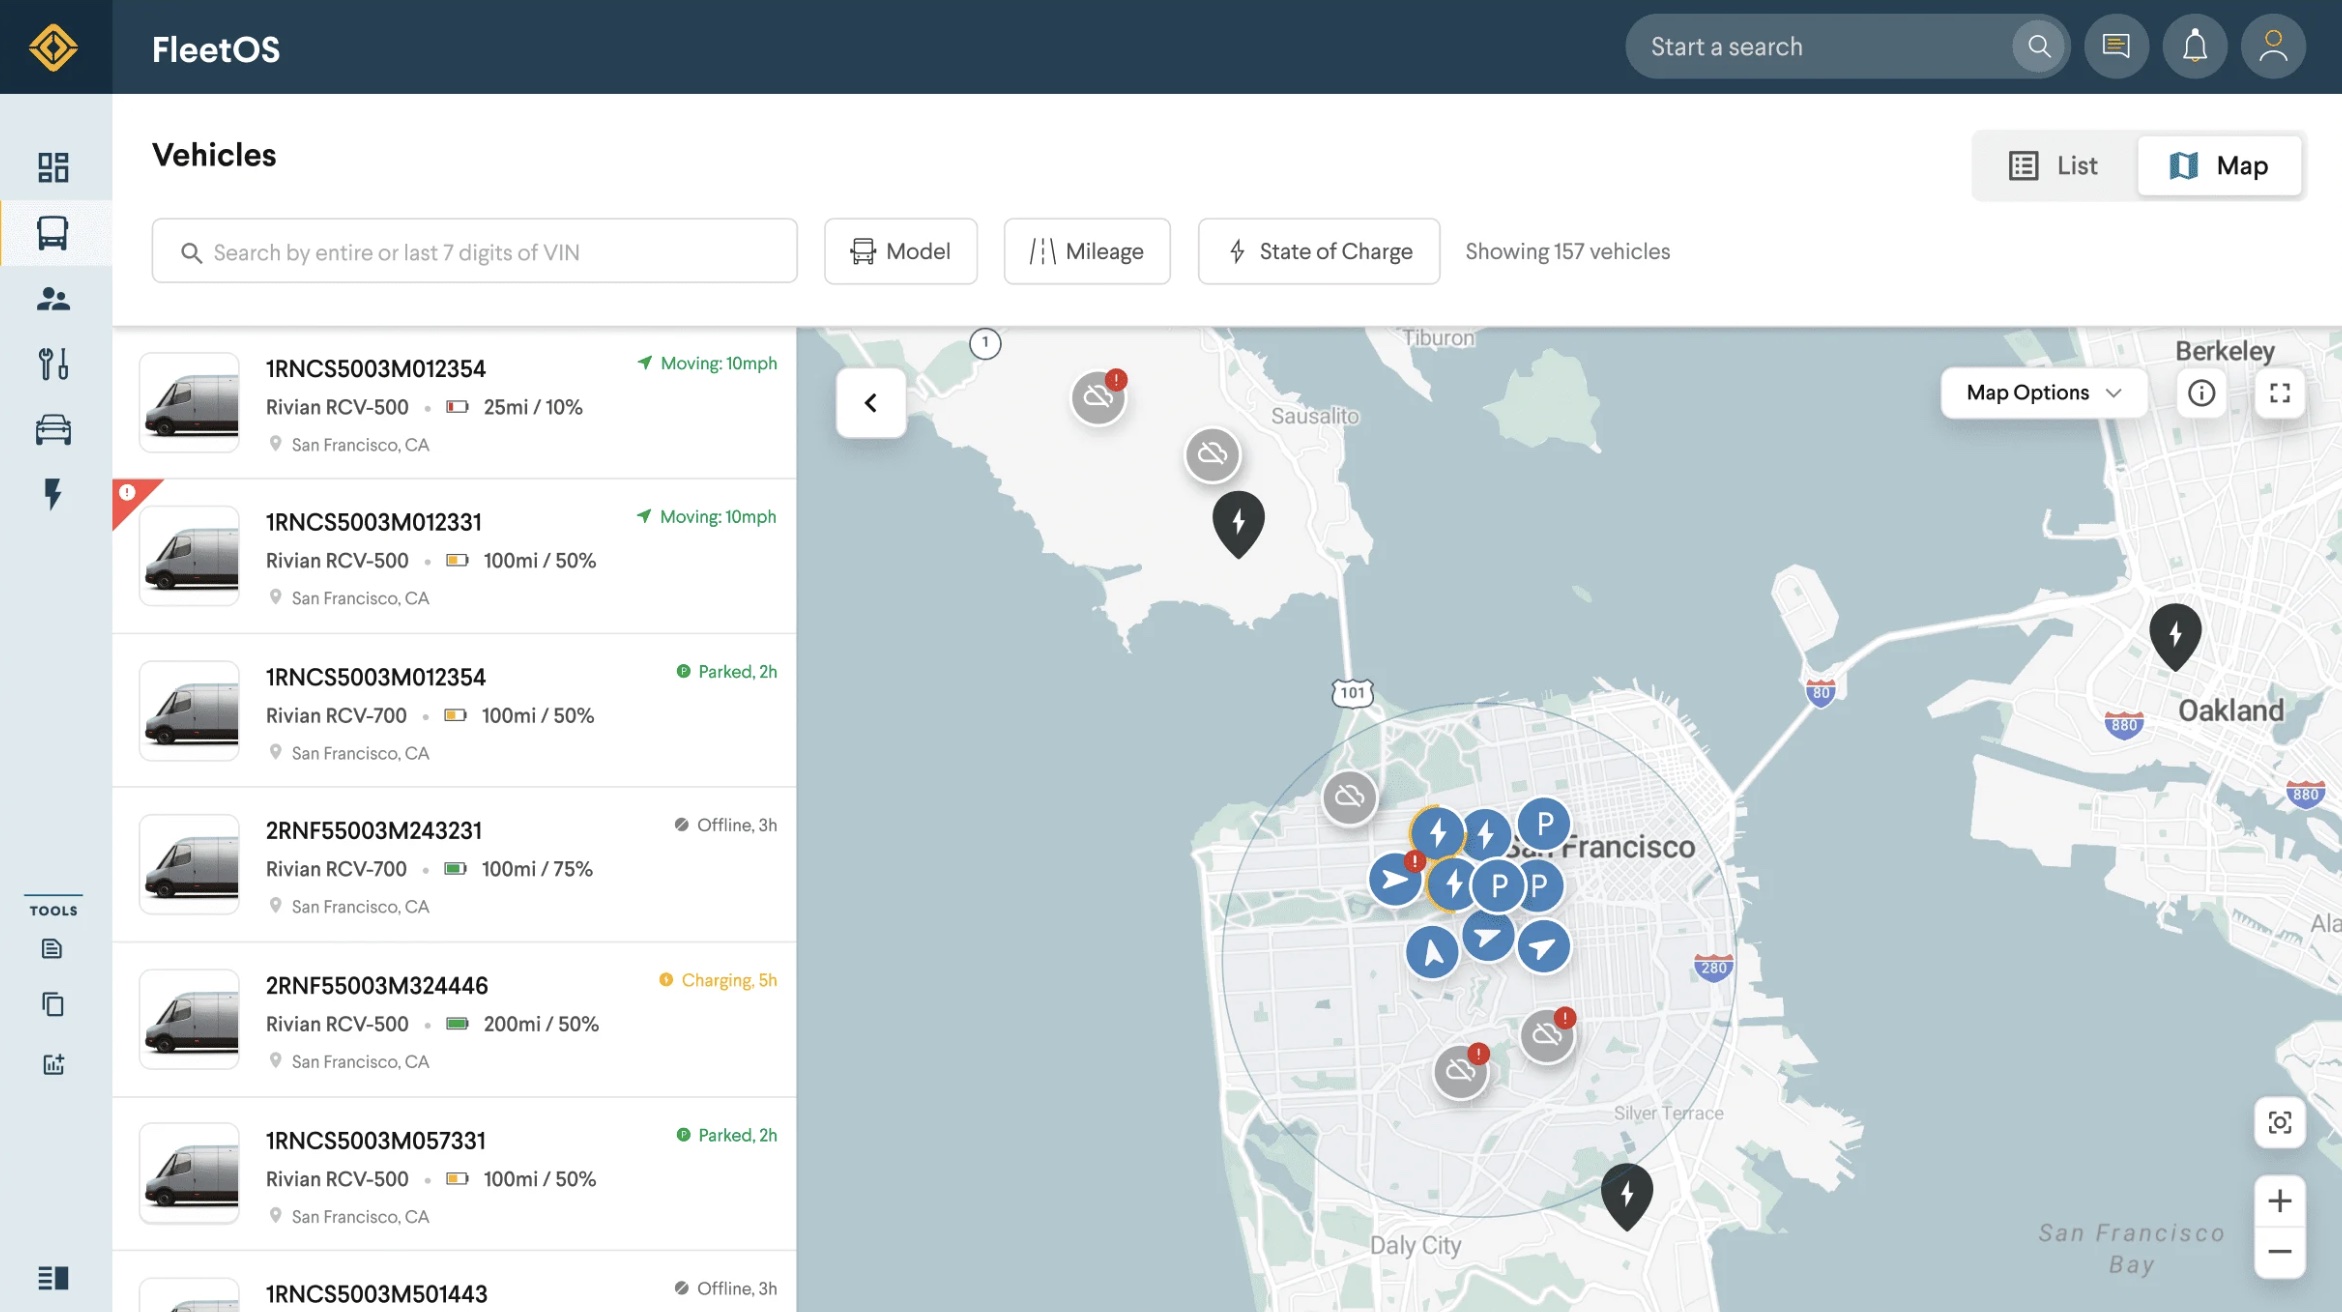Open the Model filter
This screenshot has width=2342, height=1312.
coord(900,251)
